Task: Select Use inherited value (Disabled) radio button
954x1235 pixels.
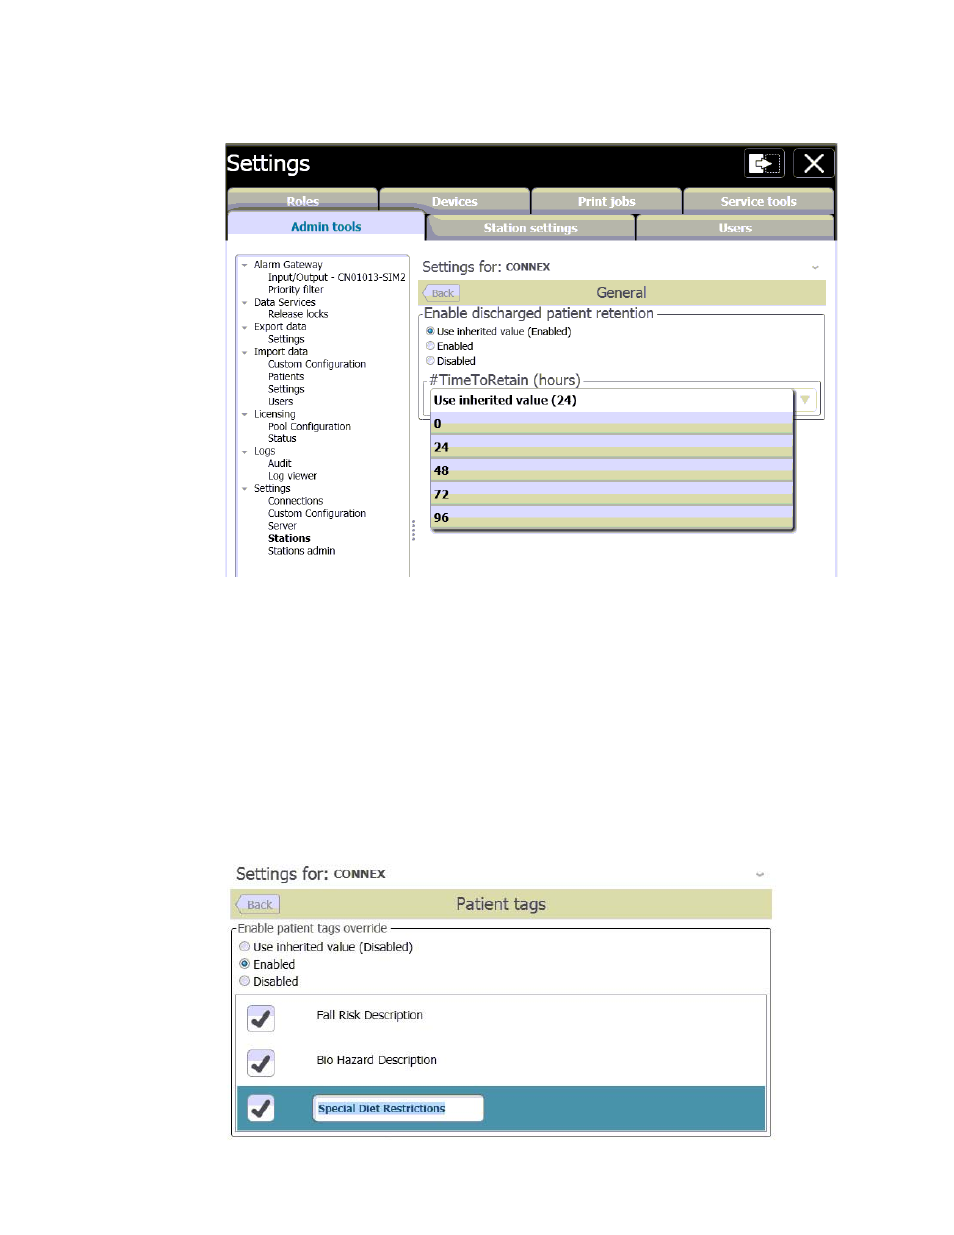Action: [244, 947]
